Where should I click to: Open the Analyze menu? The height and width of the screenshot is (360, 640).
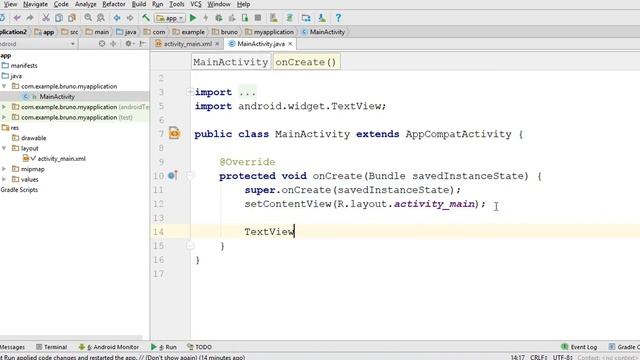point(86,4)
